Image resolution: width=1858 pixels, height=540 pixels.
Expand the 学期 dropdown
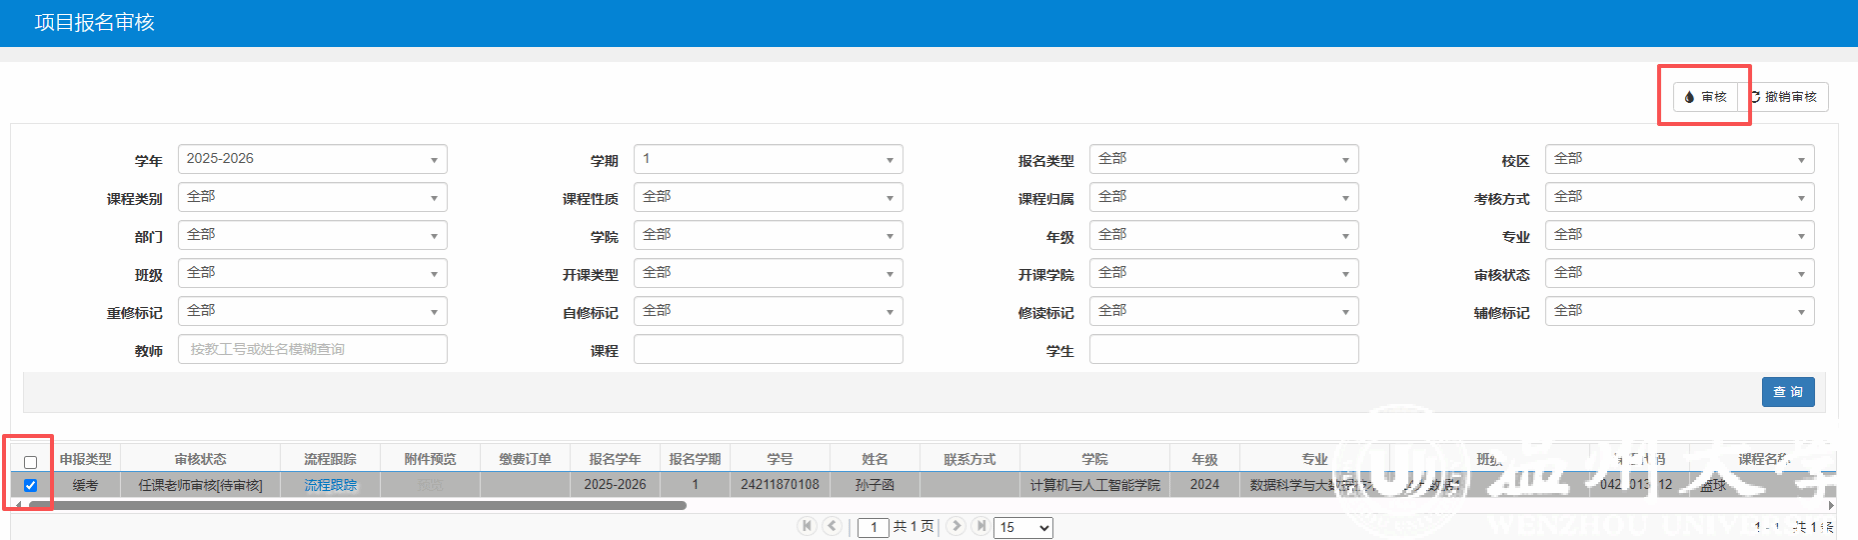(767, 159)
